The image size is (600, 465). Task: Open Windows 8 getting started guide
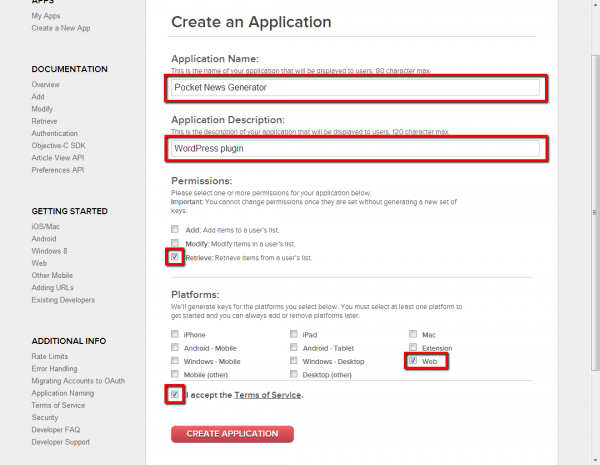tap(49, 251)
